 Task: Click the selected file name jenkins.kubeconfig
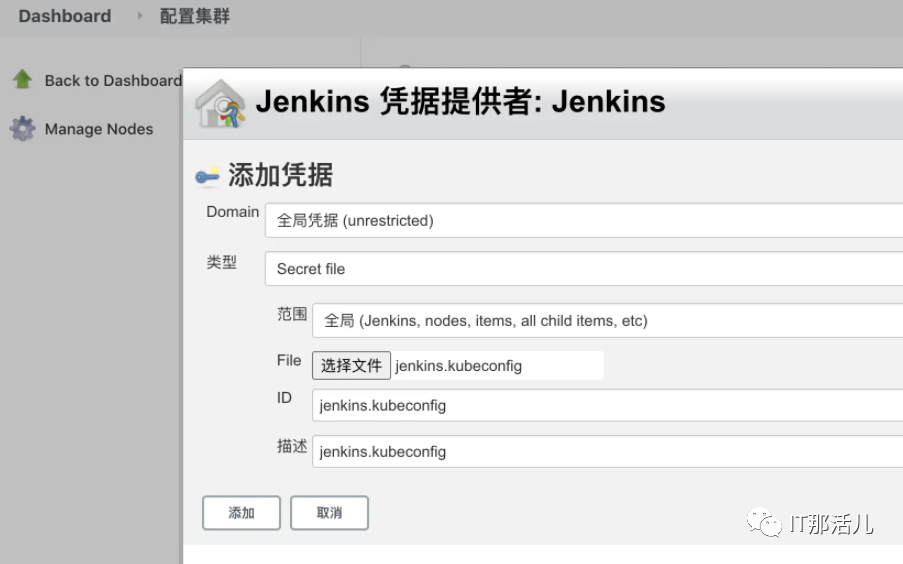tap(458, 366)
